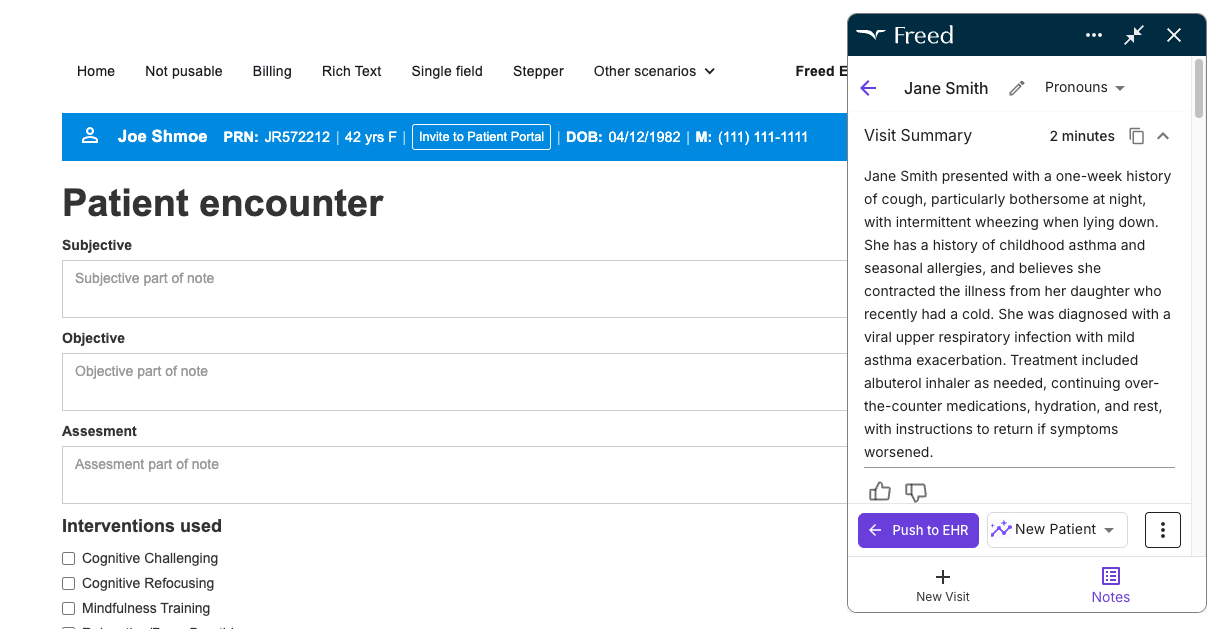The height and width of the screenshot is (629, 1231).
Task: Open the three-dot options beside New Patient
Action: (x=1162, y=529)
